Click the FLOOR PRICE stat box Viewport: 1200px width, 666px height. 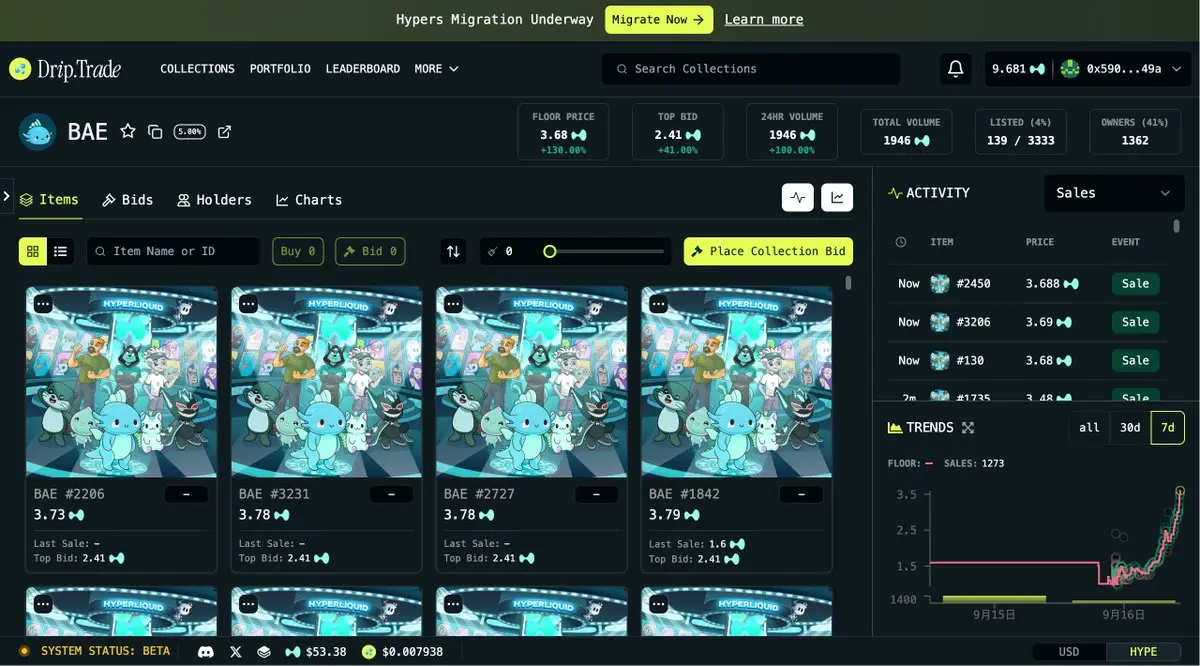(x=563, y=133)
